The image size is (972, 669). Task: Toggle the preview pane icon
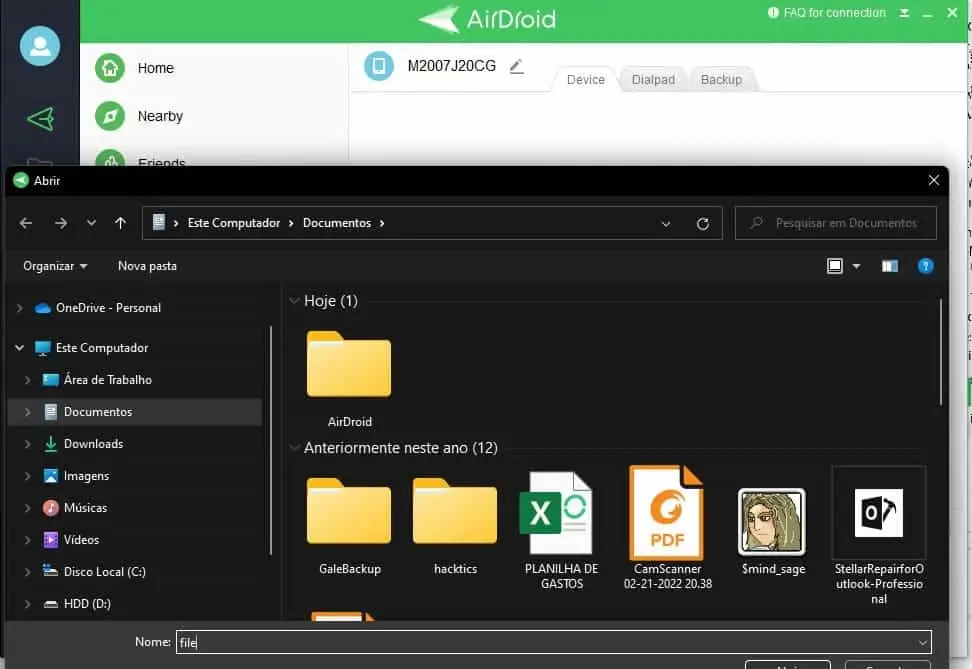tap(890, 266)
